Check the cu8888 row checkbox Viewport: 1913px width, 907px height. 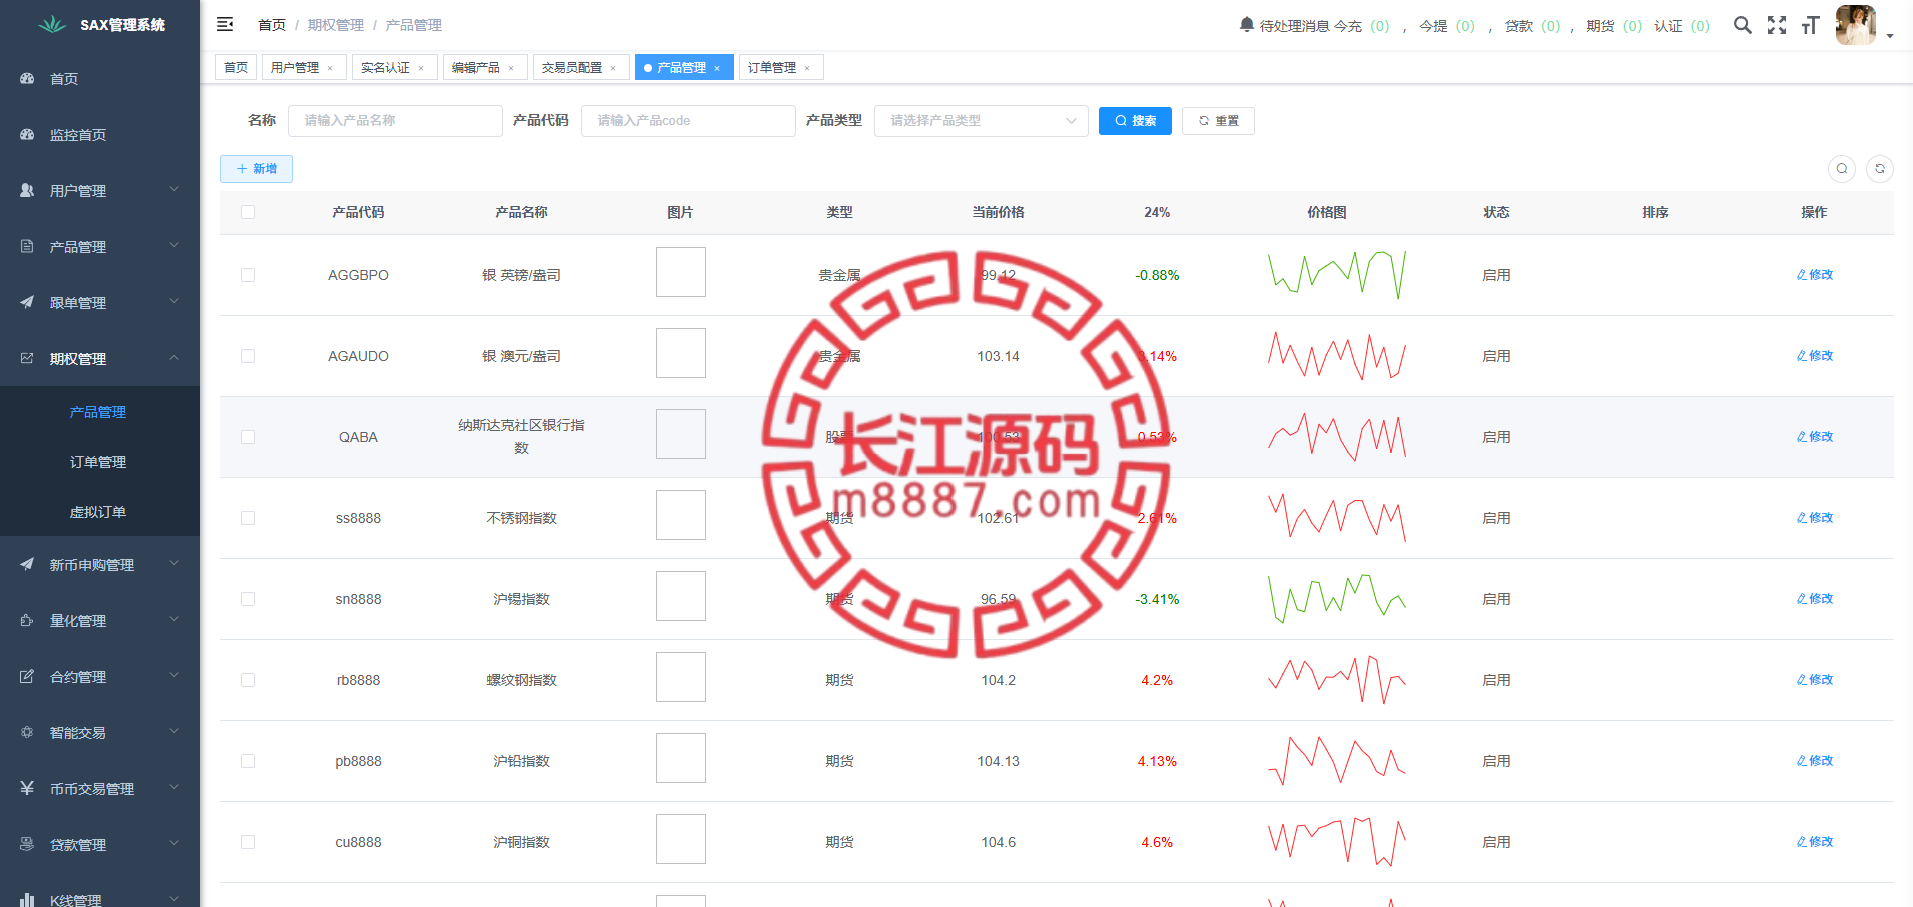pyautogui.click(x=248, y=842)
